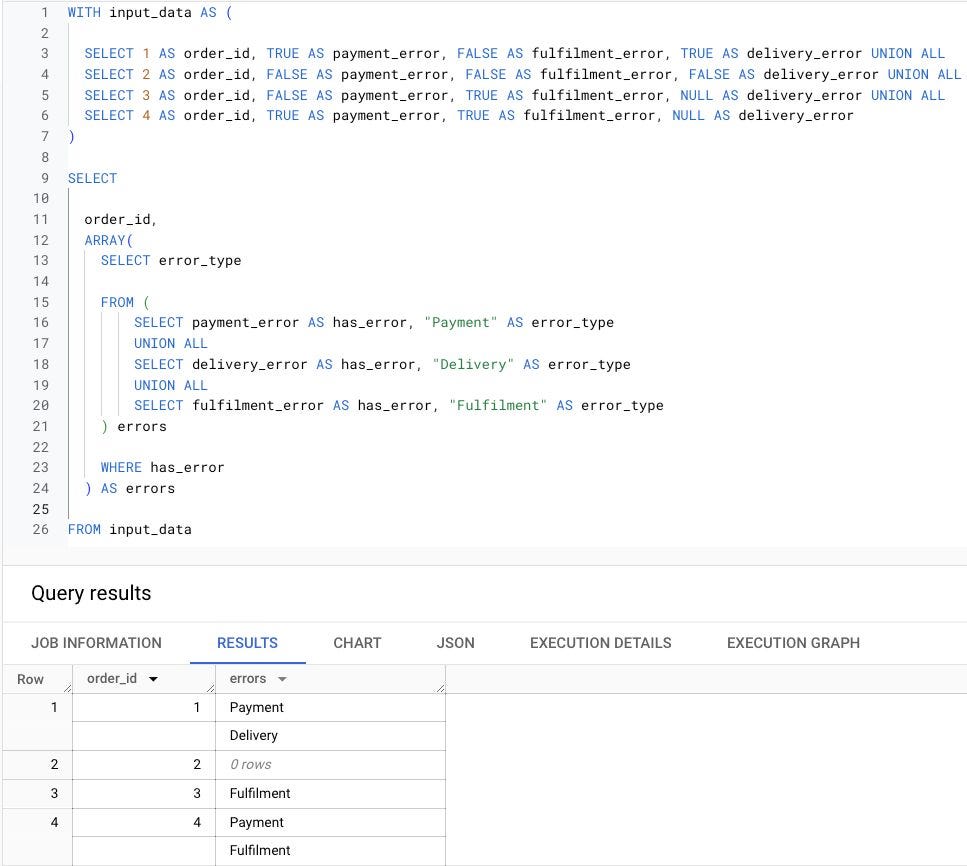The width and height of the screenshot is (967, 866).
Task: Click the order_id column header label
Action: 112,678
